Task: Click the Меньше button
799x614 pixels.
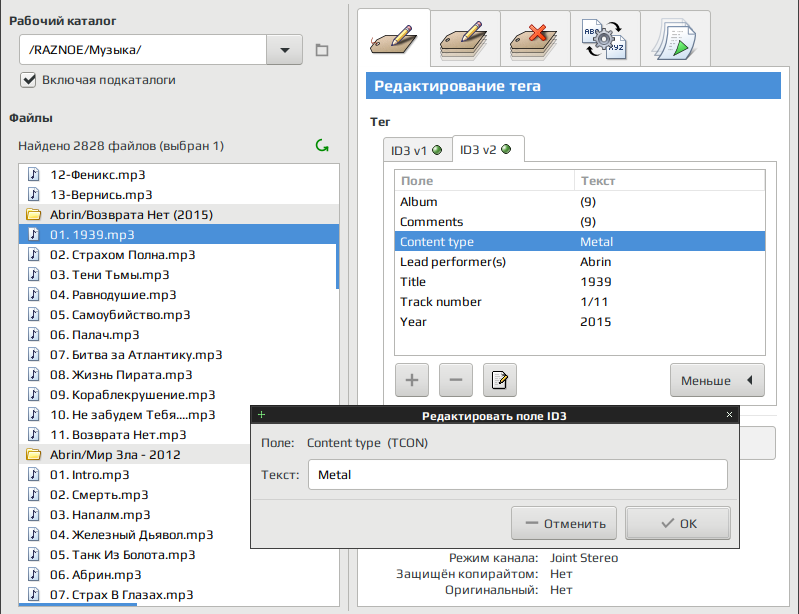Action: coord(717,380)
